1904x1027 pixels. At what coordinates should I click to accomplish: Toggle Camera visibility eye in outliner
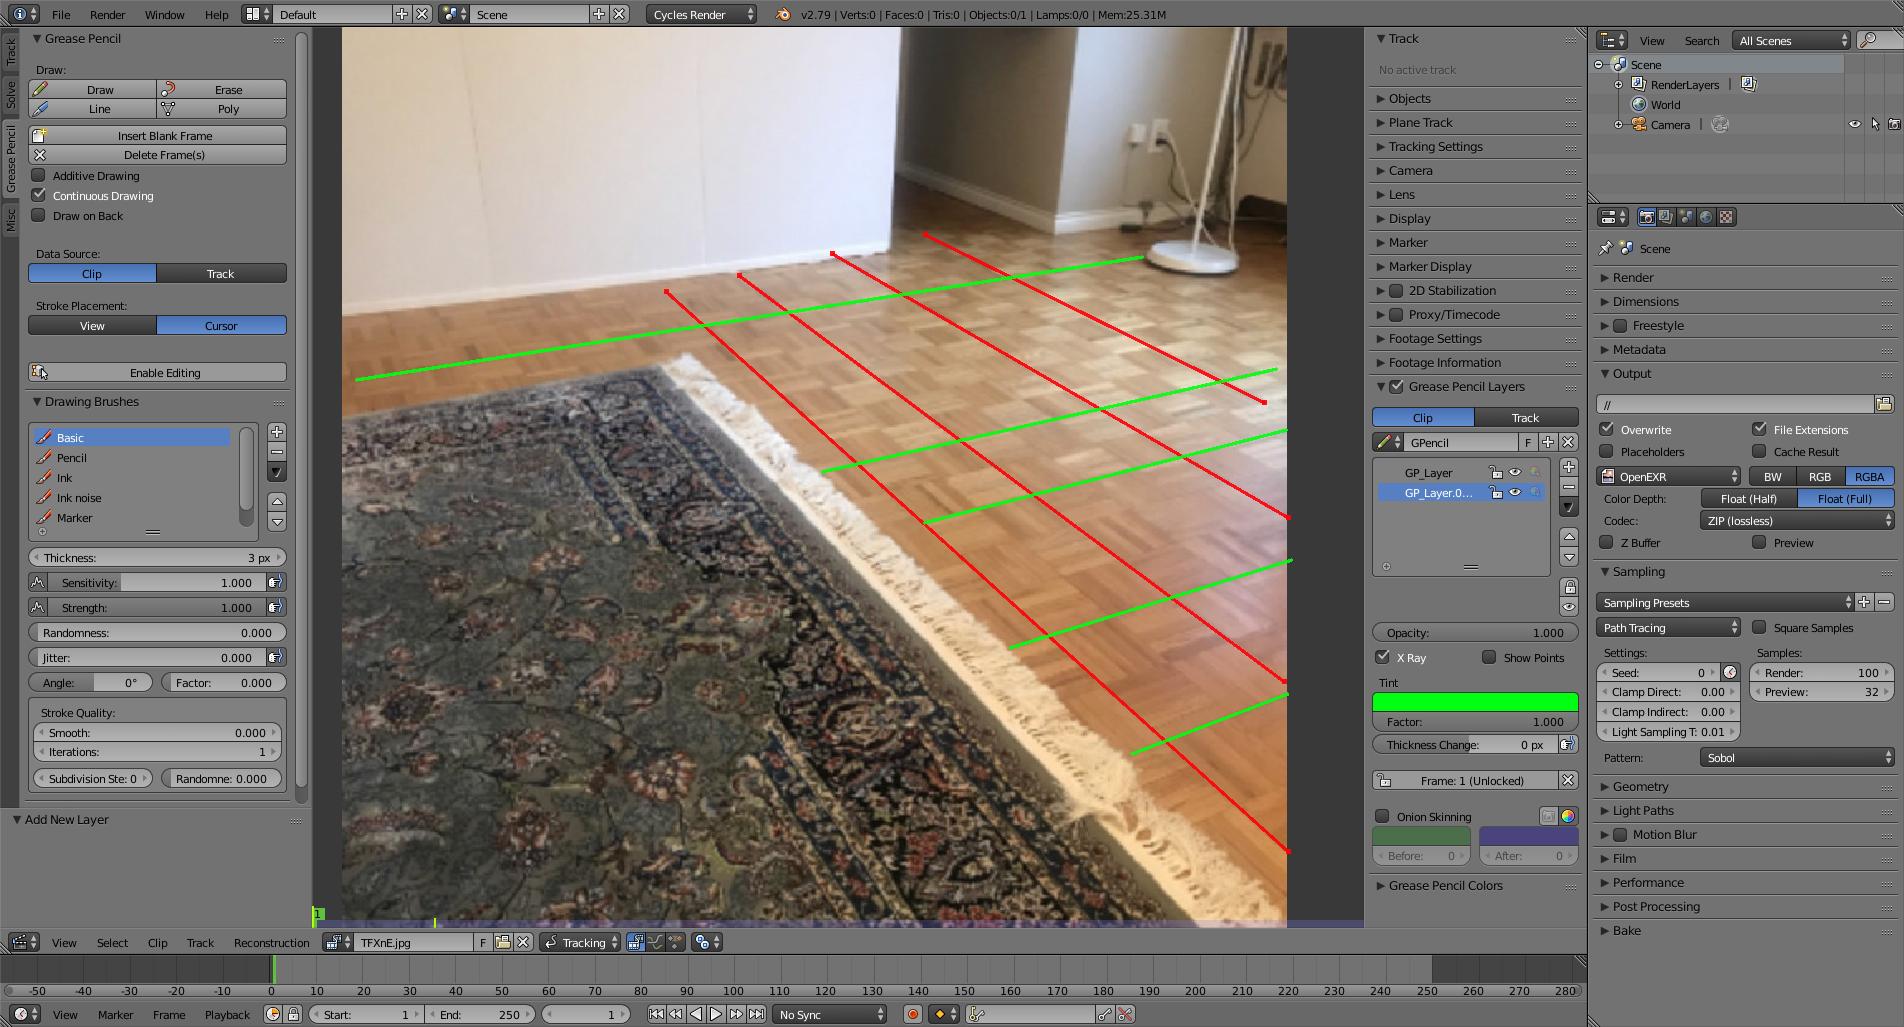(1855, 124)
